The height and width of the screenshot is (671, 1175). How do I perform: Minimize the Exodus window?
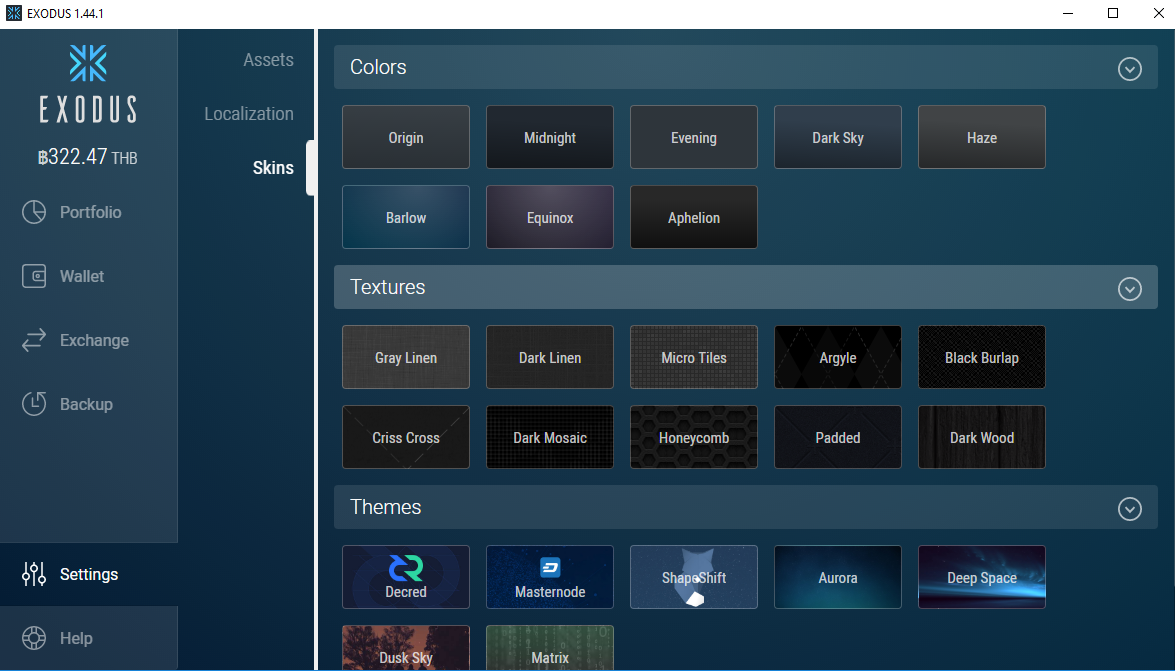(x=1068, y=13)
